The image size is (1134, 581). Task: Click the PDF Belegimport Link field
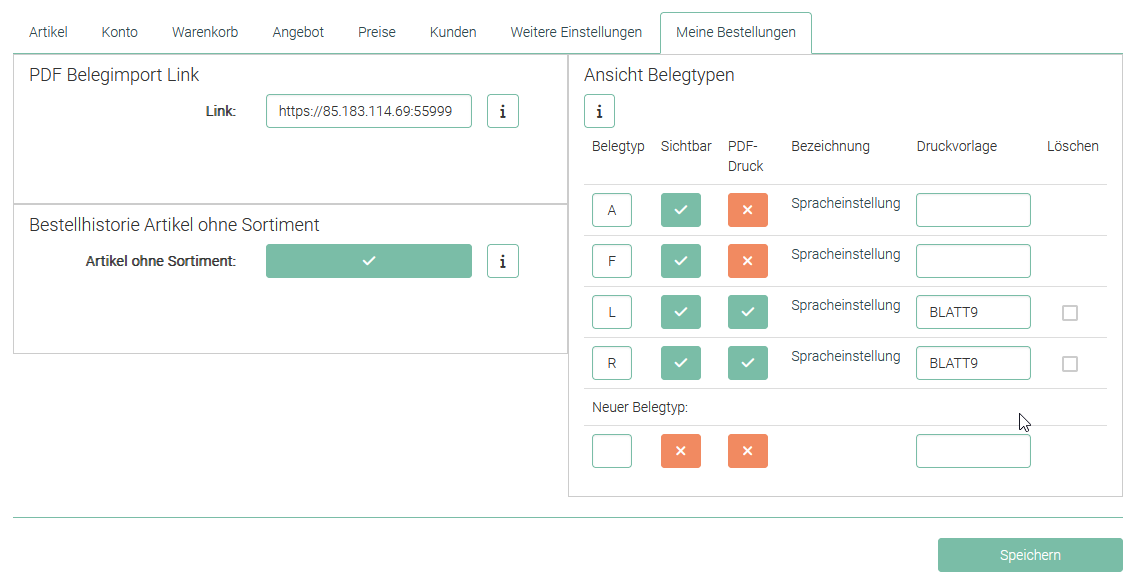tap(368, 112)
